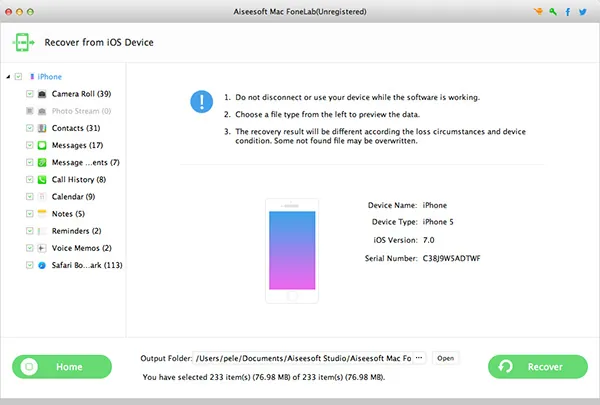The image size is (600, 405).
Task: Select Reminders (2) in sidebar
Action: (77, 231)
